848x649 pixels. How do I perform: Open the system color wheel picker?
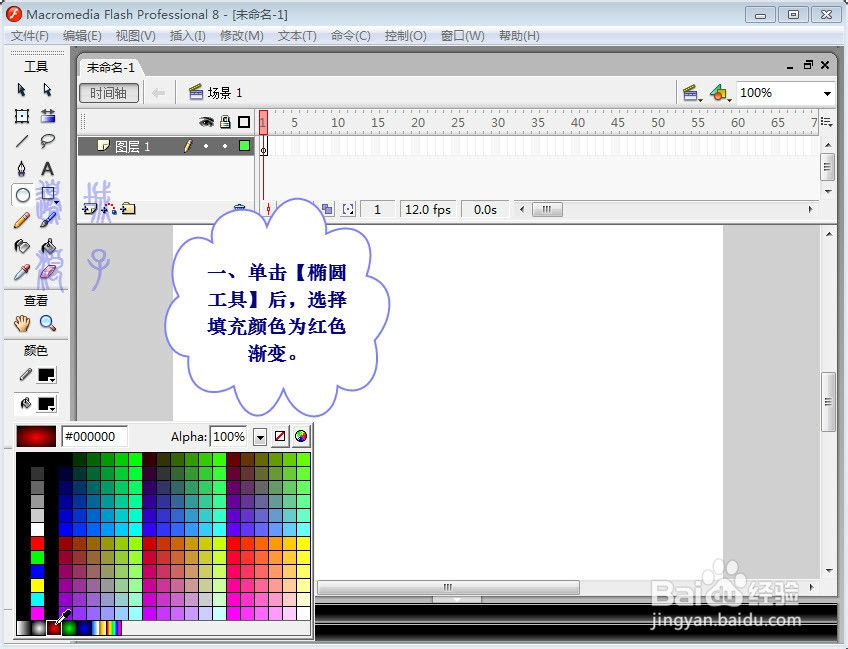coord(301,436)
